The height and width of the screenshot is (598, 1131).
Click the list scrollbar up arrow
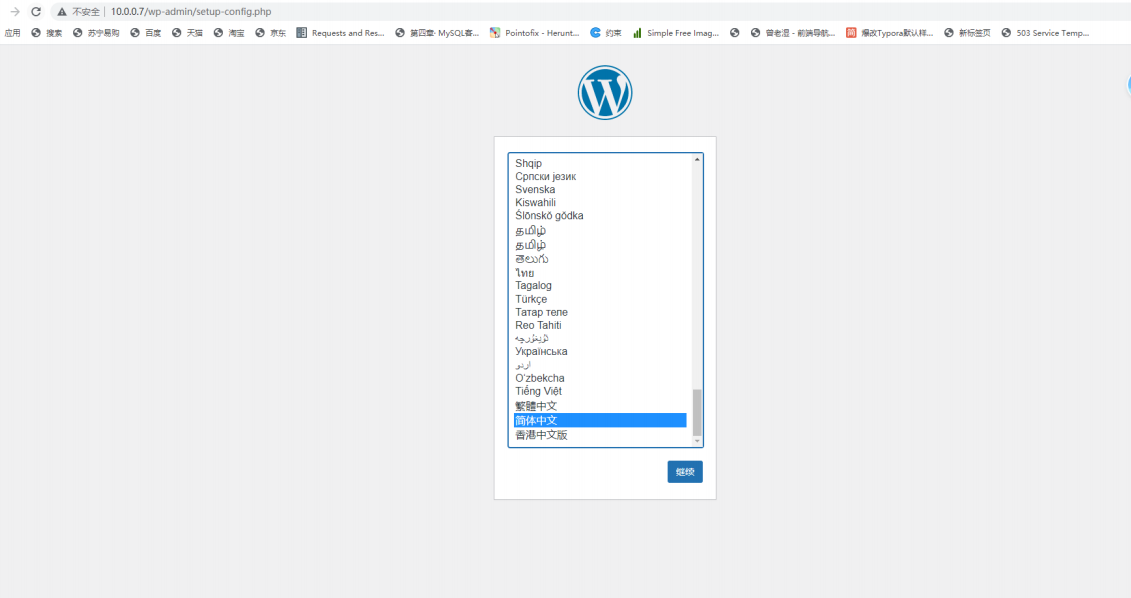point(697,159)
